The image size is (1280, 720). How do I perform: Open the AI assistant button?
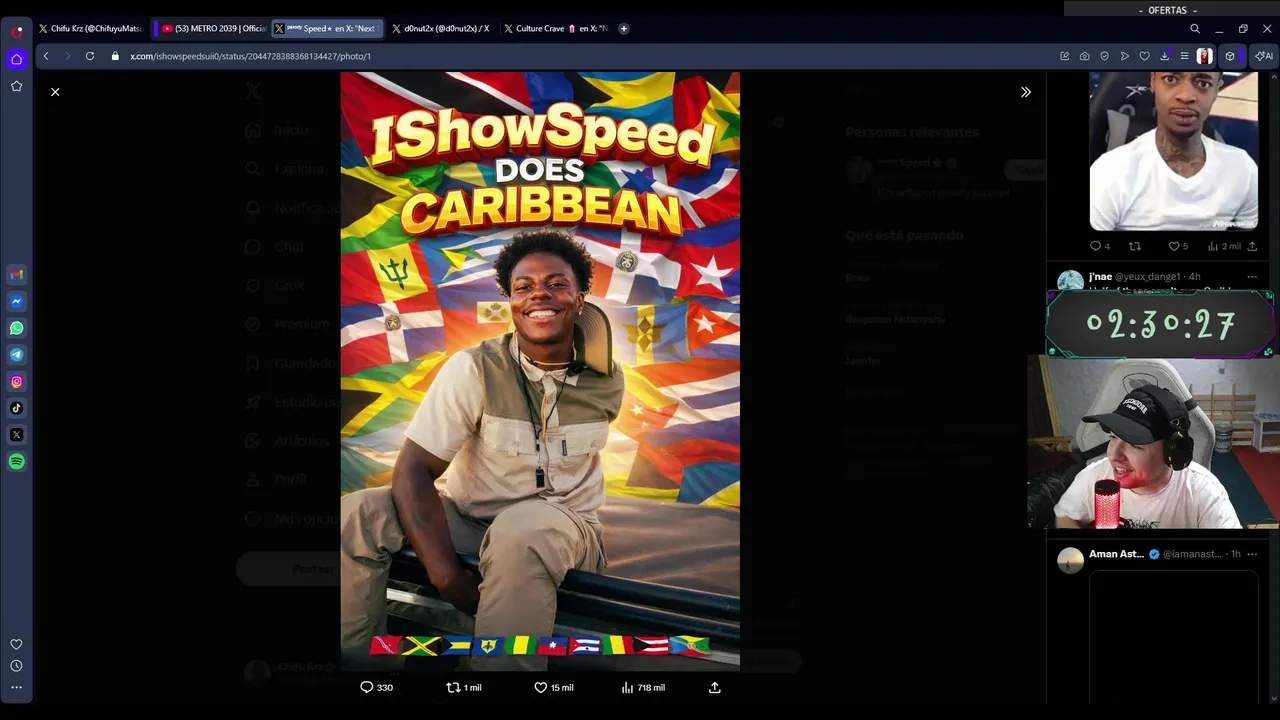(x=1264, y=56)
